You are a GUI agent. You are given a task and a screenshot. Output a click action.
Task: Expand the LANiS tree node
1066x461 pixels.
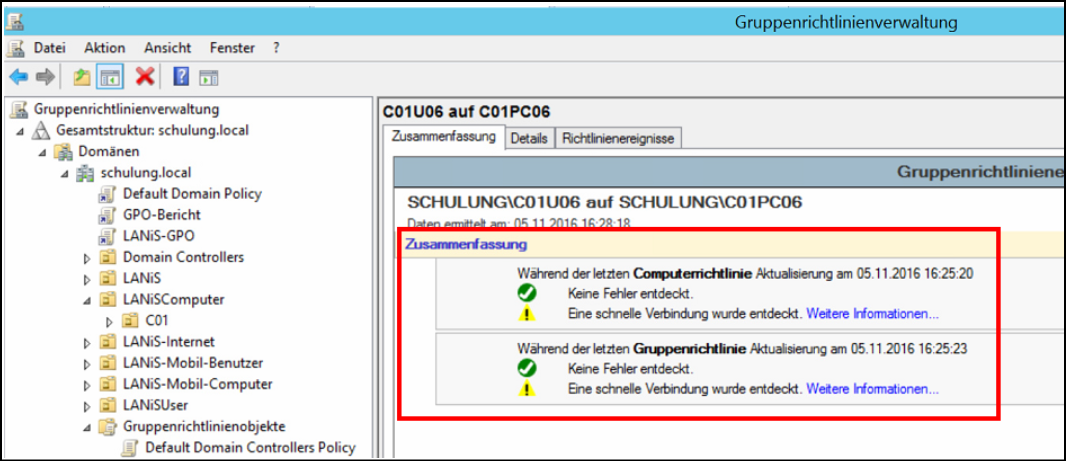87,279
